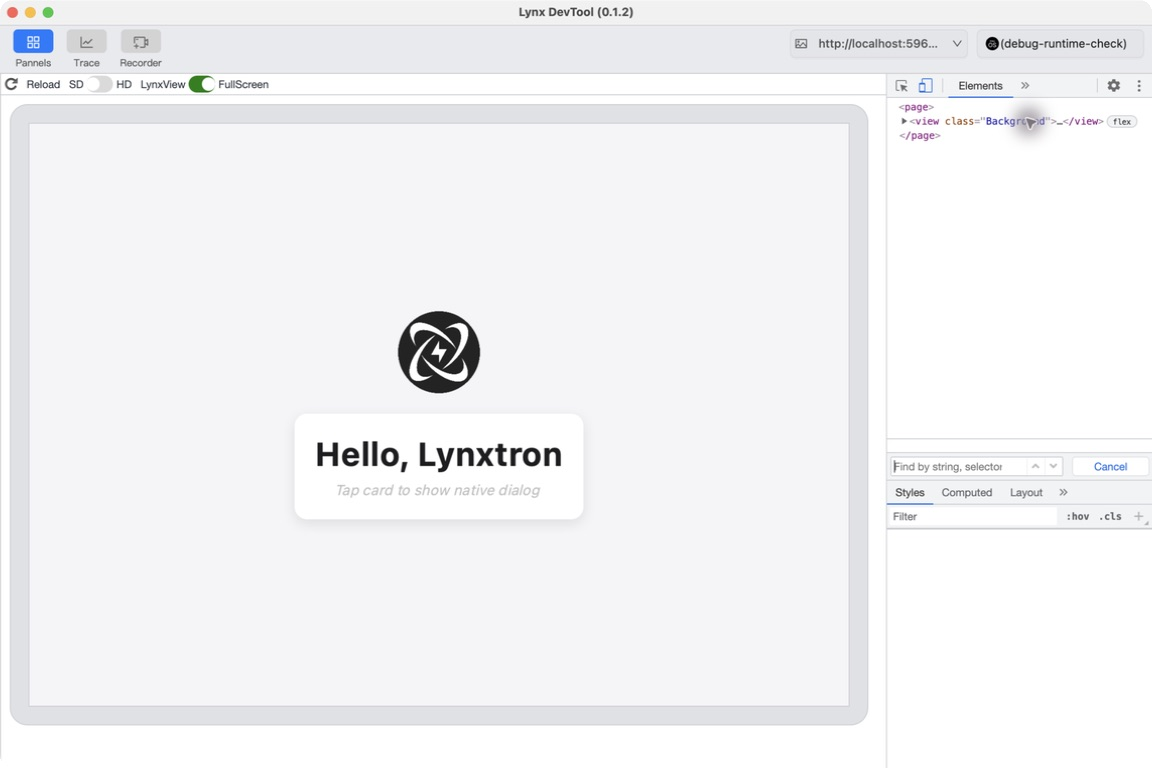Click the 'Tap card to show native dialog' text
Image resolution: width=1152 pixels, height=768 pixels.
(x=438, y=490)
